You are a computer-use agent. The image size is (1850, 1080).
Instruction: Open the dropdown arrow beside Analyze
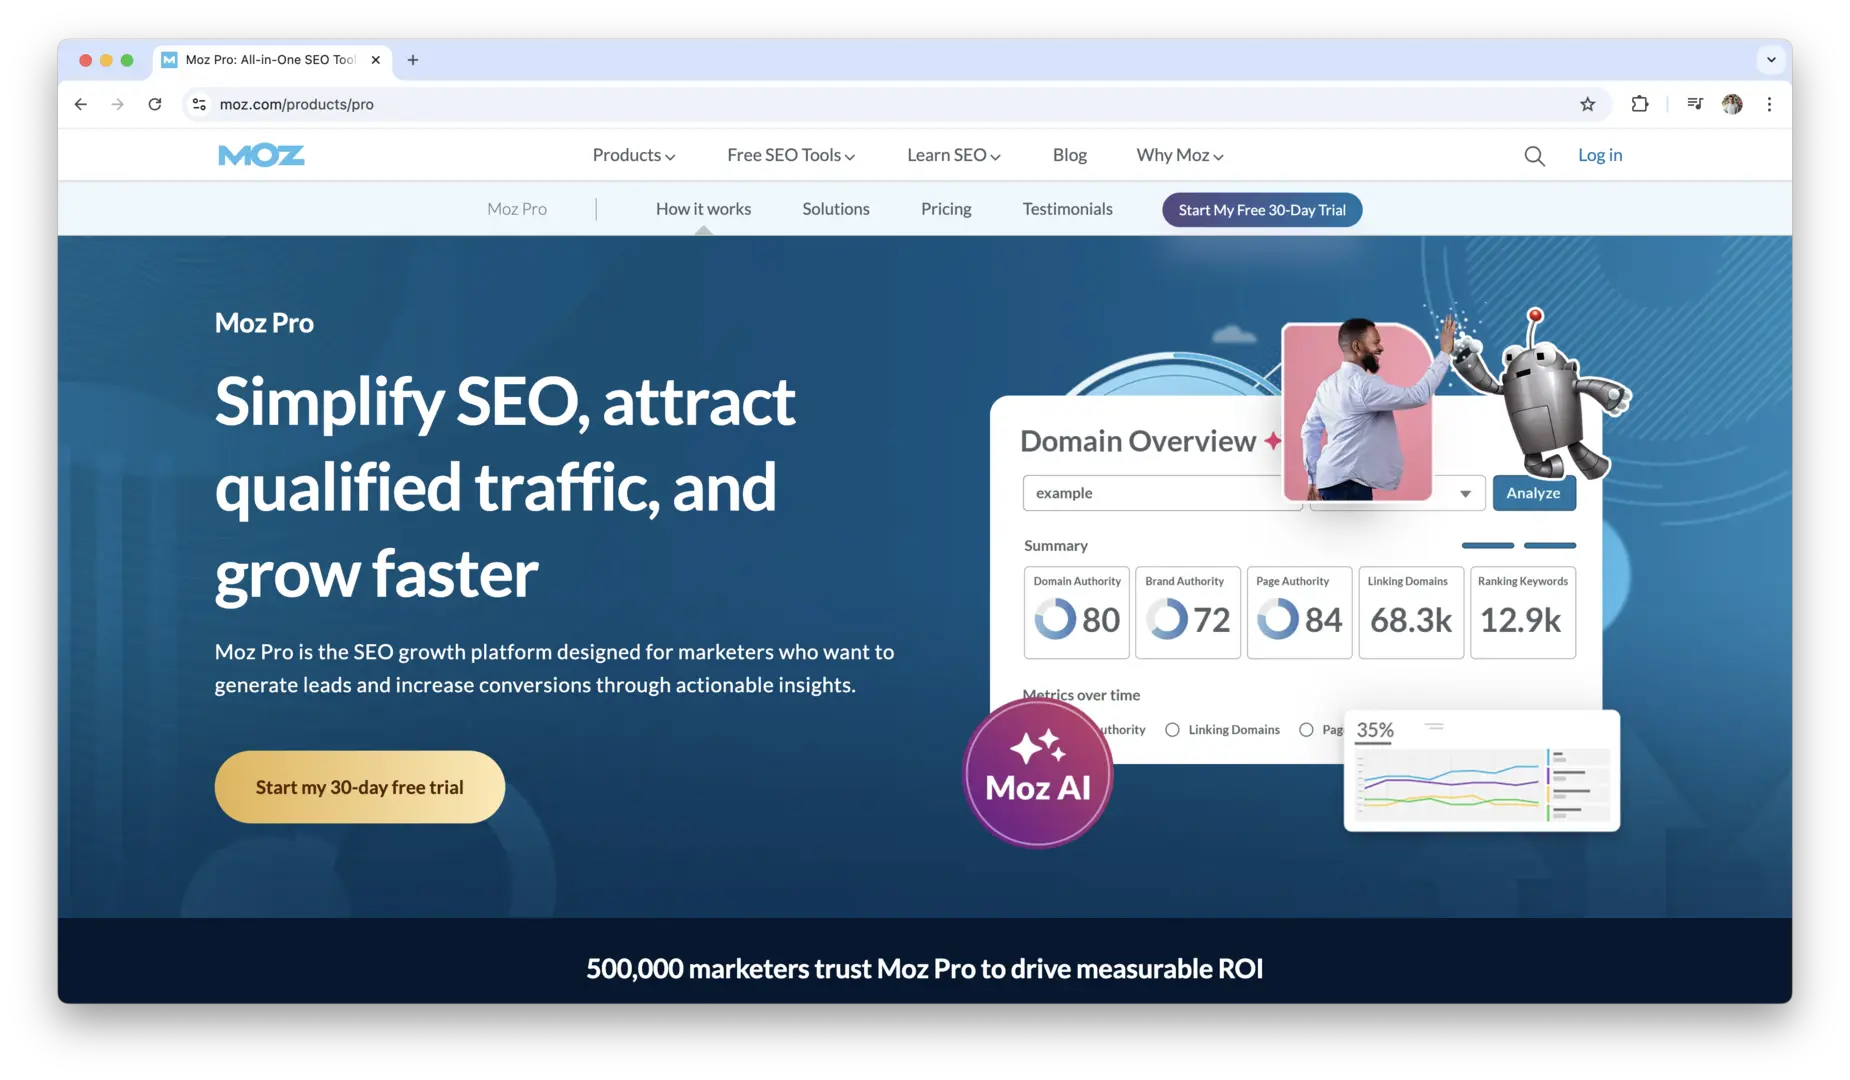click(1465, 494)
